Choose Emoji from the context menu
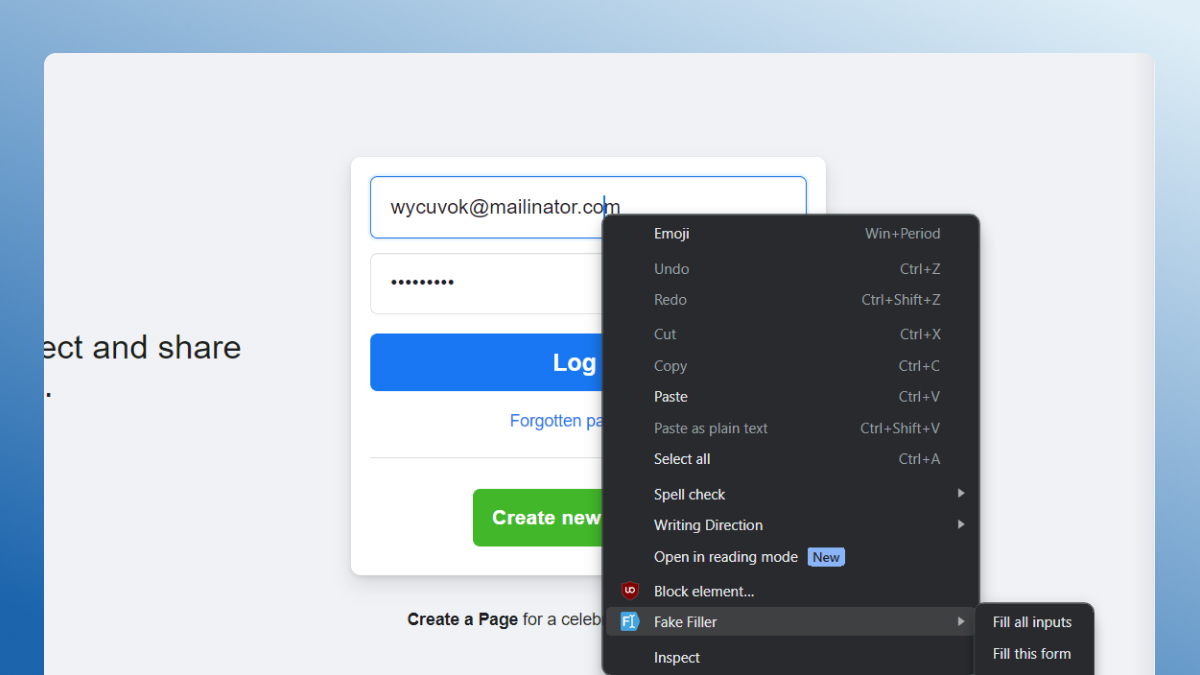Viewport: 1200px width, 675px height. (672, 234)
